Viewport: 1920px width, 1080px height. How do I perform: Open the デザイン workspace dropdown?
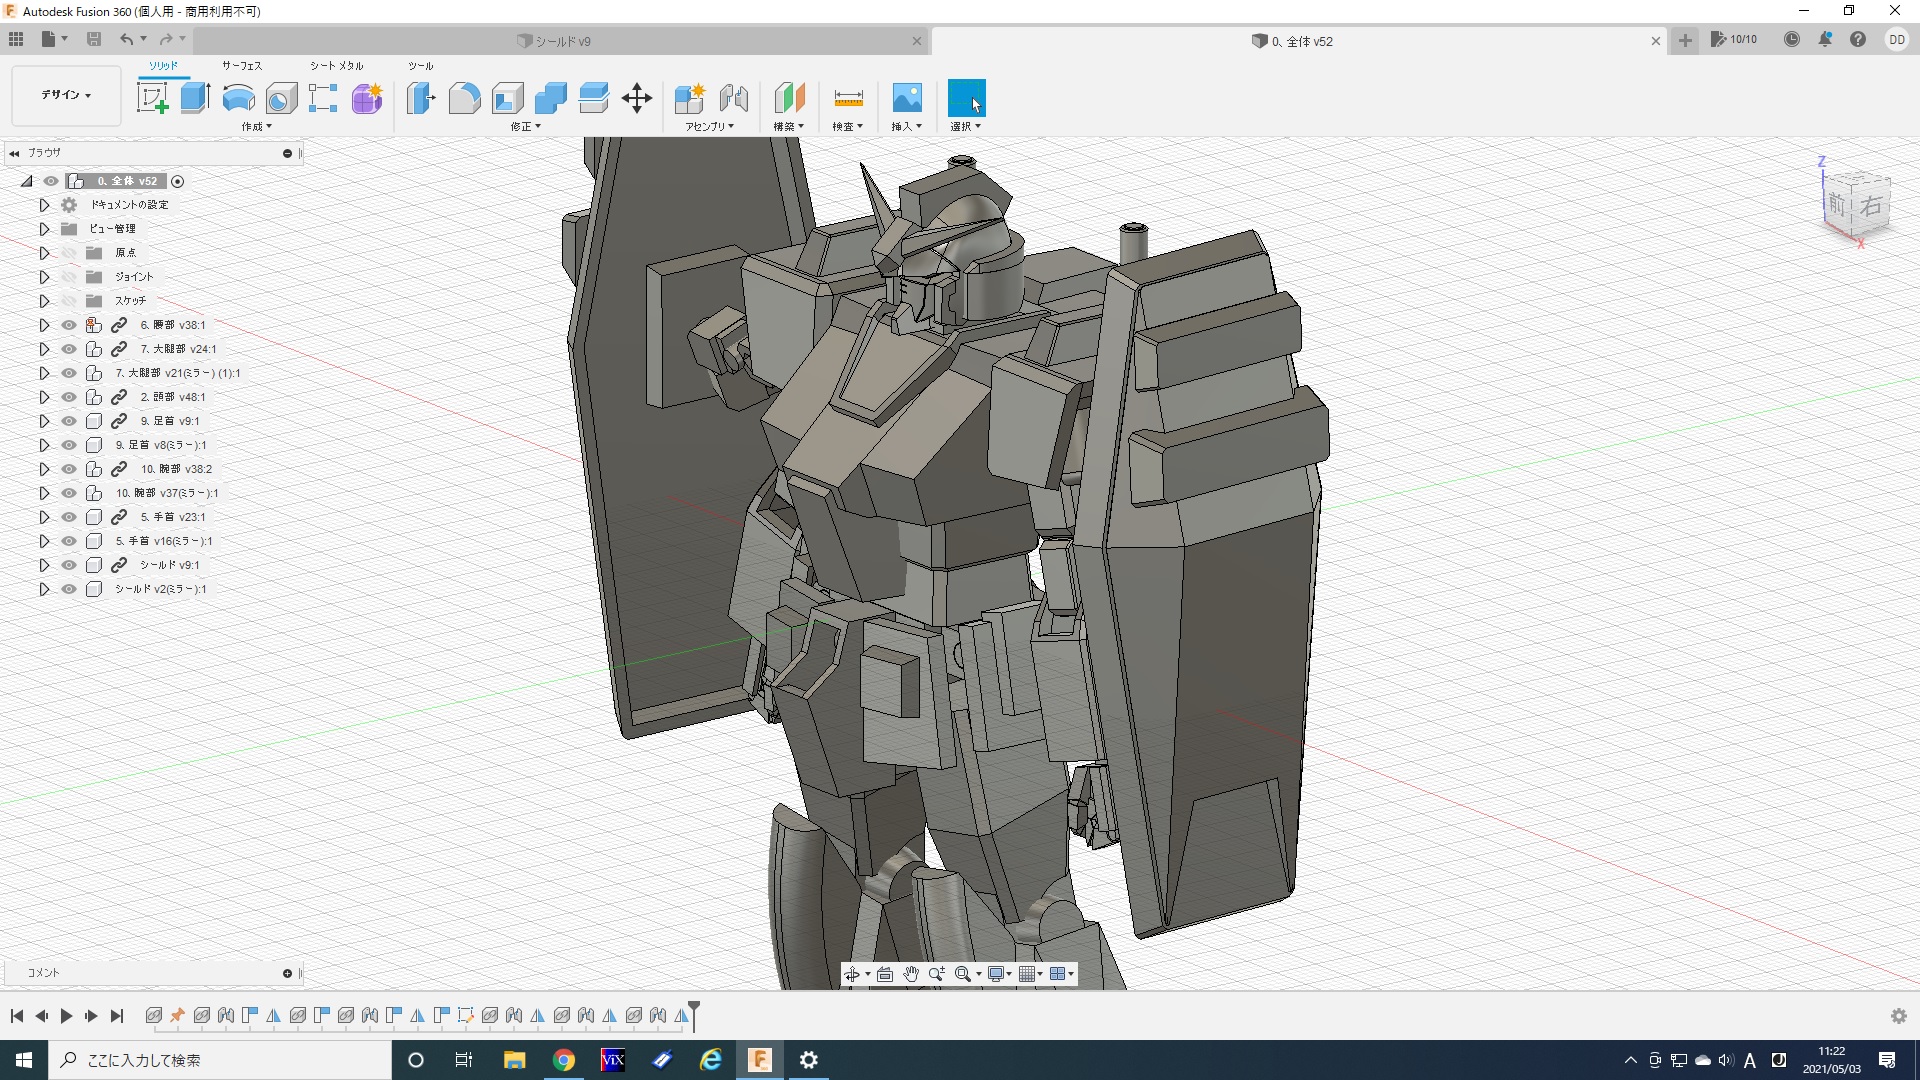click(x=66, y=95)
